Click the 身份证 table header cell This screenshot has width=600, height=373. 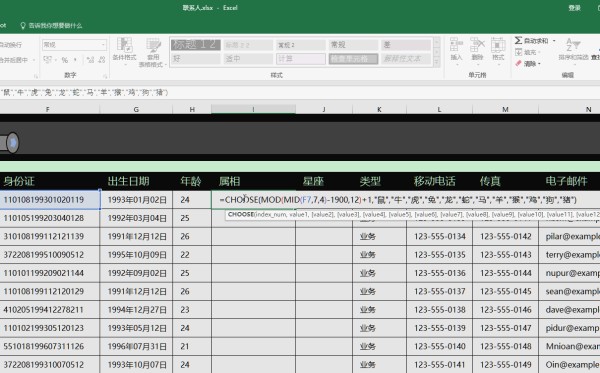50,181
